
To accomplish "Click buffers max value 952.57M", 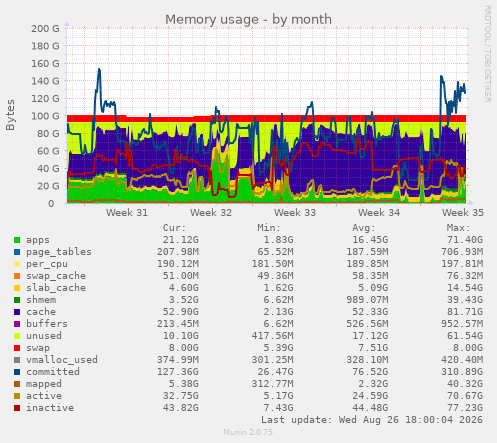I will (462, 324).
